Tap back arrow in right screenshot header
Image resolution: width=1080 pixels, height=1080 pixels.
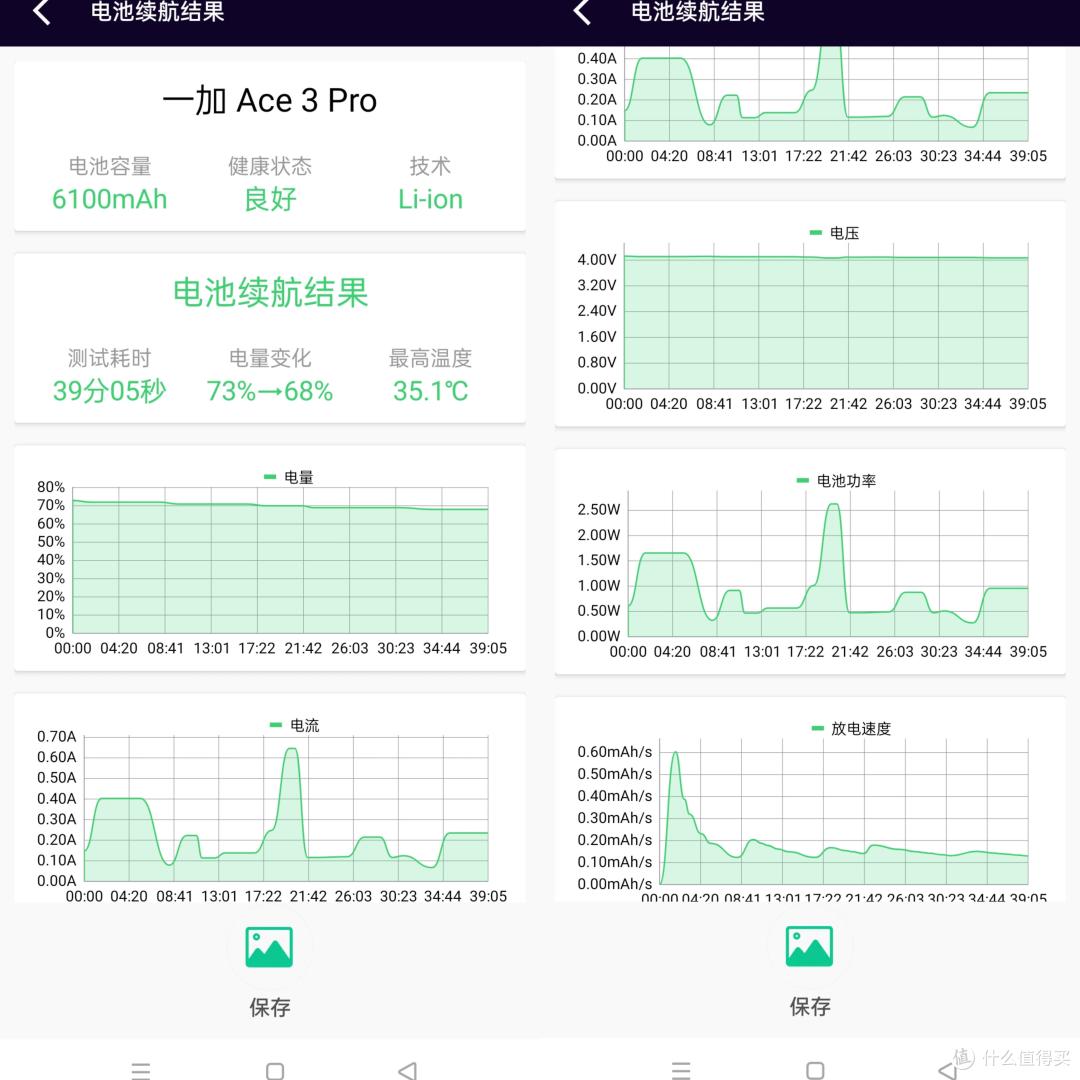[582, 12]
